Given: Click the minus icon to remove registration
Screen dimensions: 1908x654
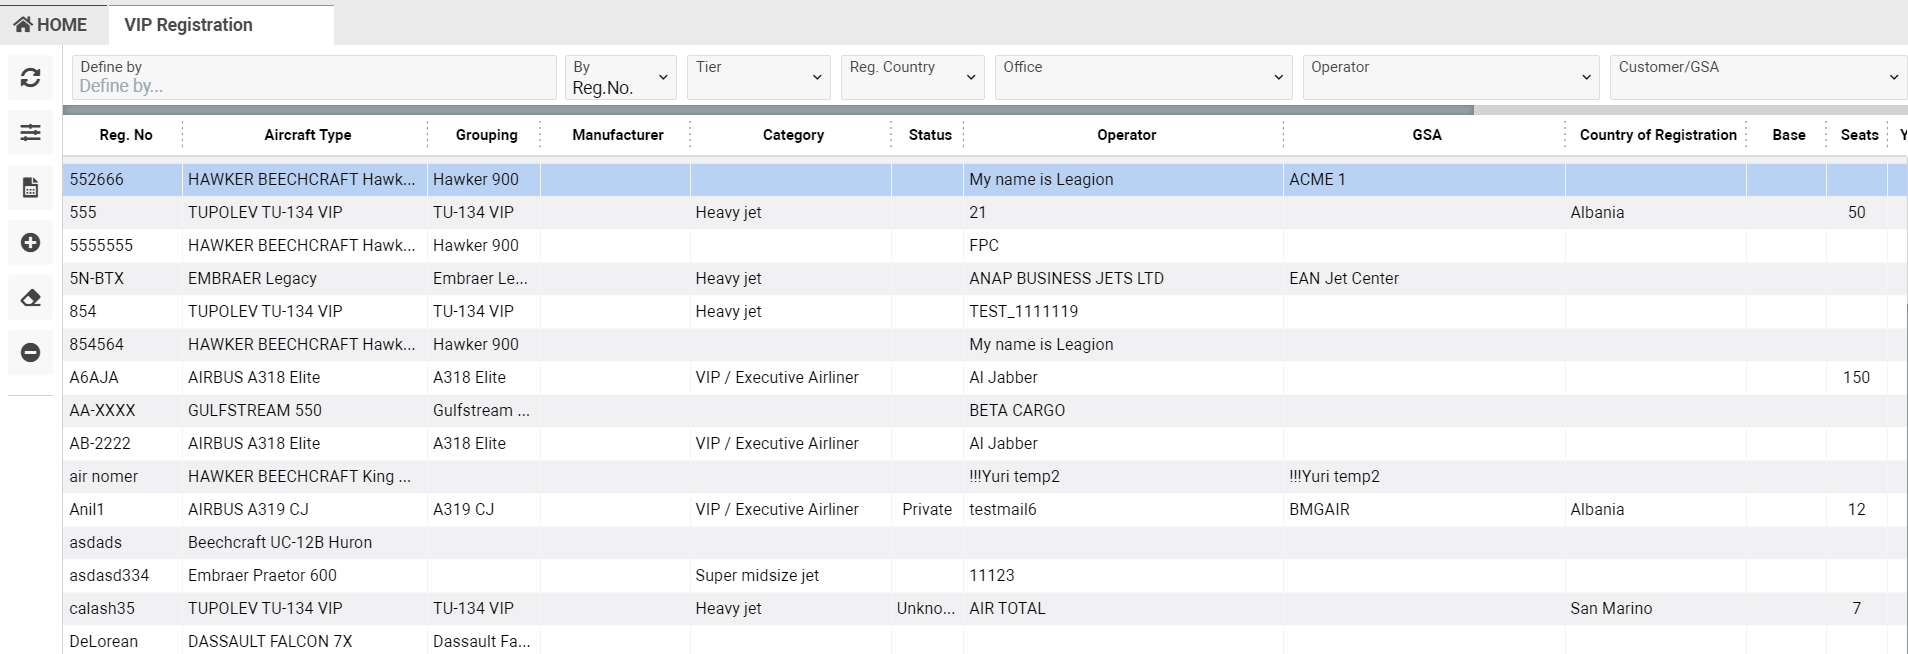Looking at the screenshot, I should (30, 353).
